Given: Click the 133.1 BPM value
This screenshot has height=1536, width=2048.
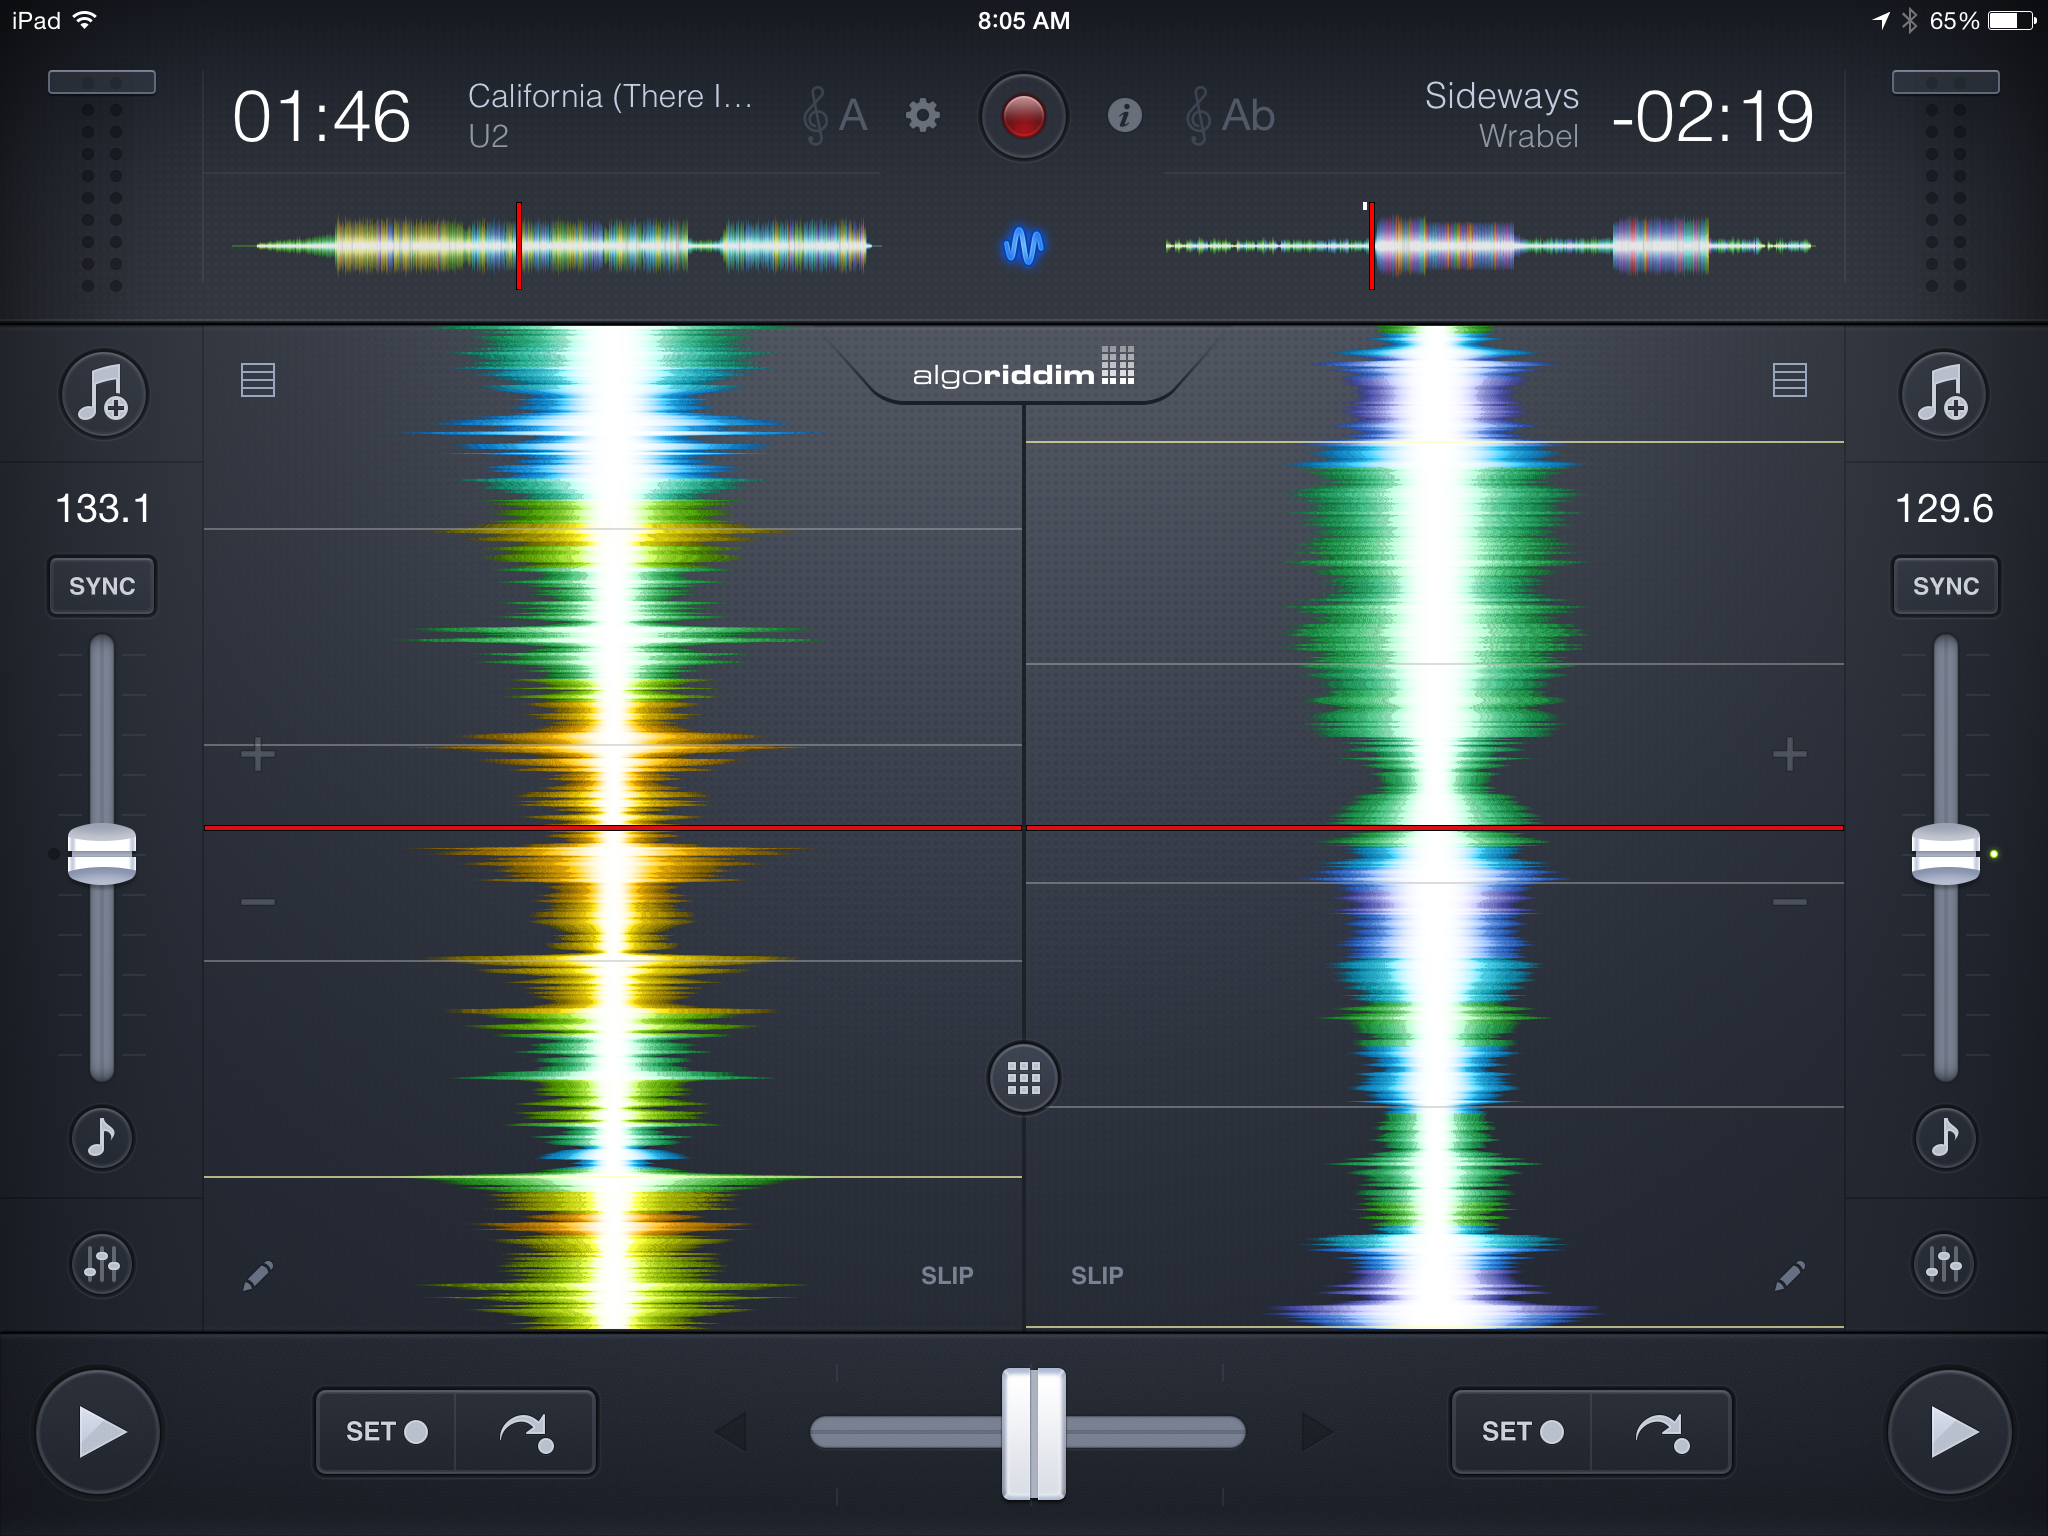Looking at the screenshot, I should [x=102, y=508].
